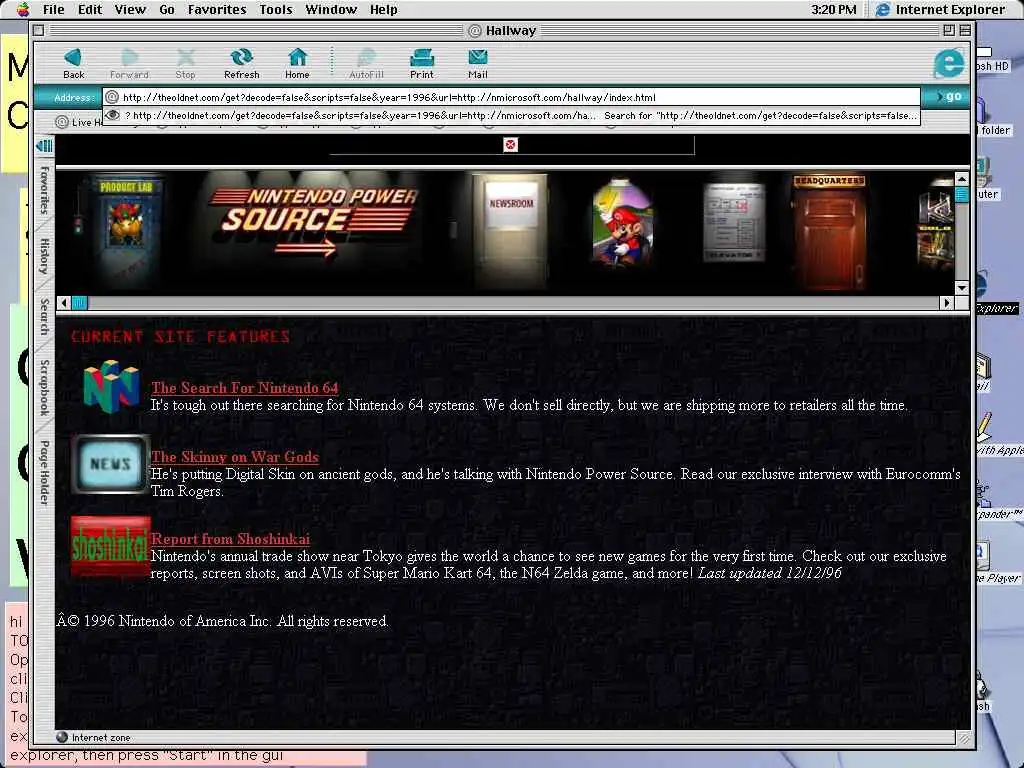Screen dimensions: 1024x768
Task: Open the Window menu
Action: pyautogui.click(x=331, y=9)
